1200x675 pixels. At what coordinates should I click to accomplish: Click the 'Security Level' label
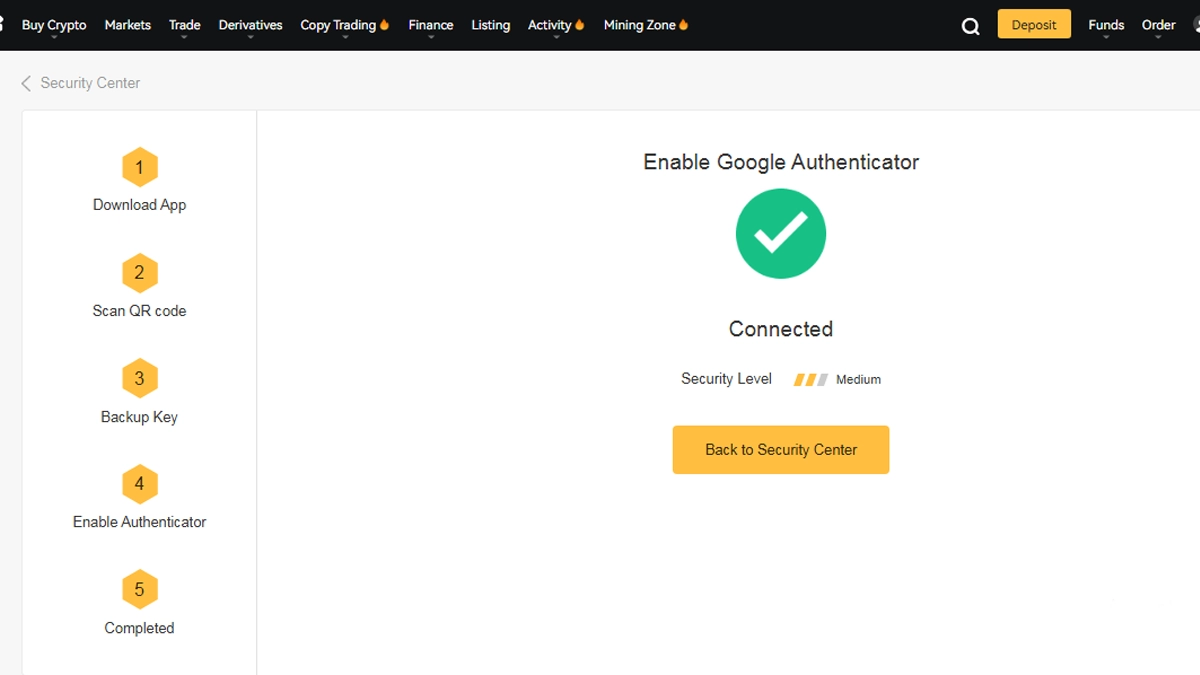pyautogui.click(x=727, y=379)
